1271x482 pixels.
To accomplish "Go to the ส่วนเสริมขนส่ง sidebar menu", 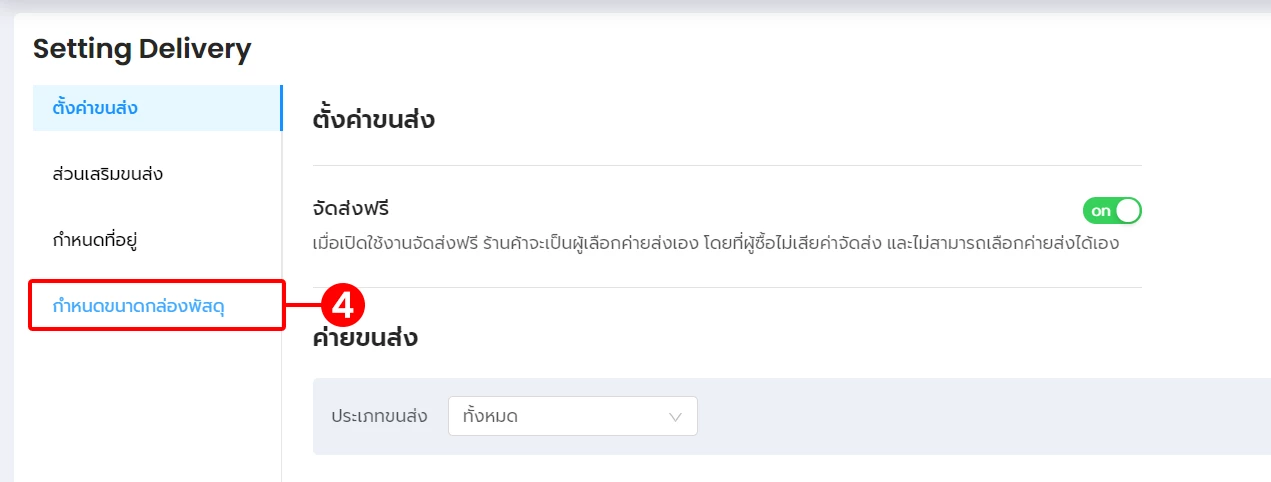I will (108, 174).
